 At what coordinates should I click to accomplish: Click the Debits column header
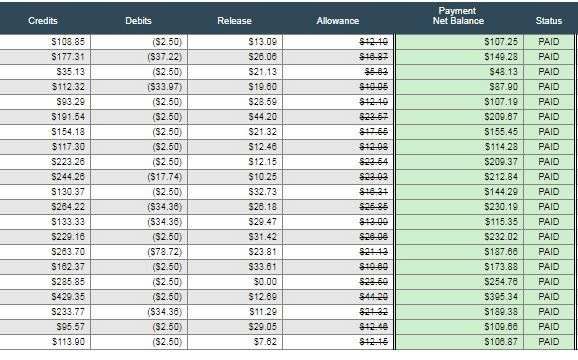[138, 21]
